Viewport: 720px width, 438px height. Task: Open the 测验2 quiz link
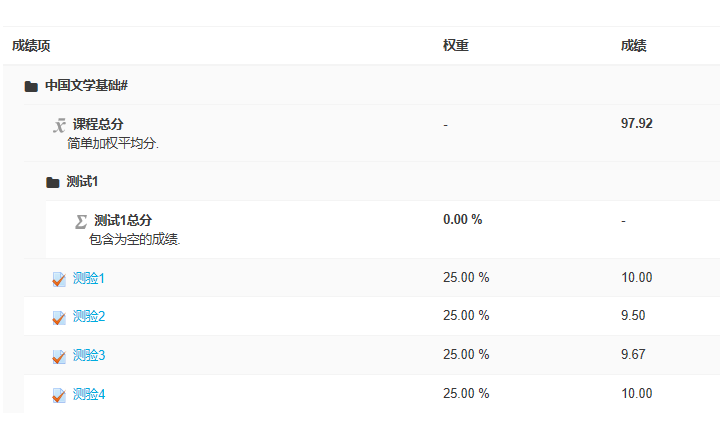point(89,316)
